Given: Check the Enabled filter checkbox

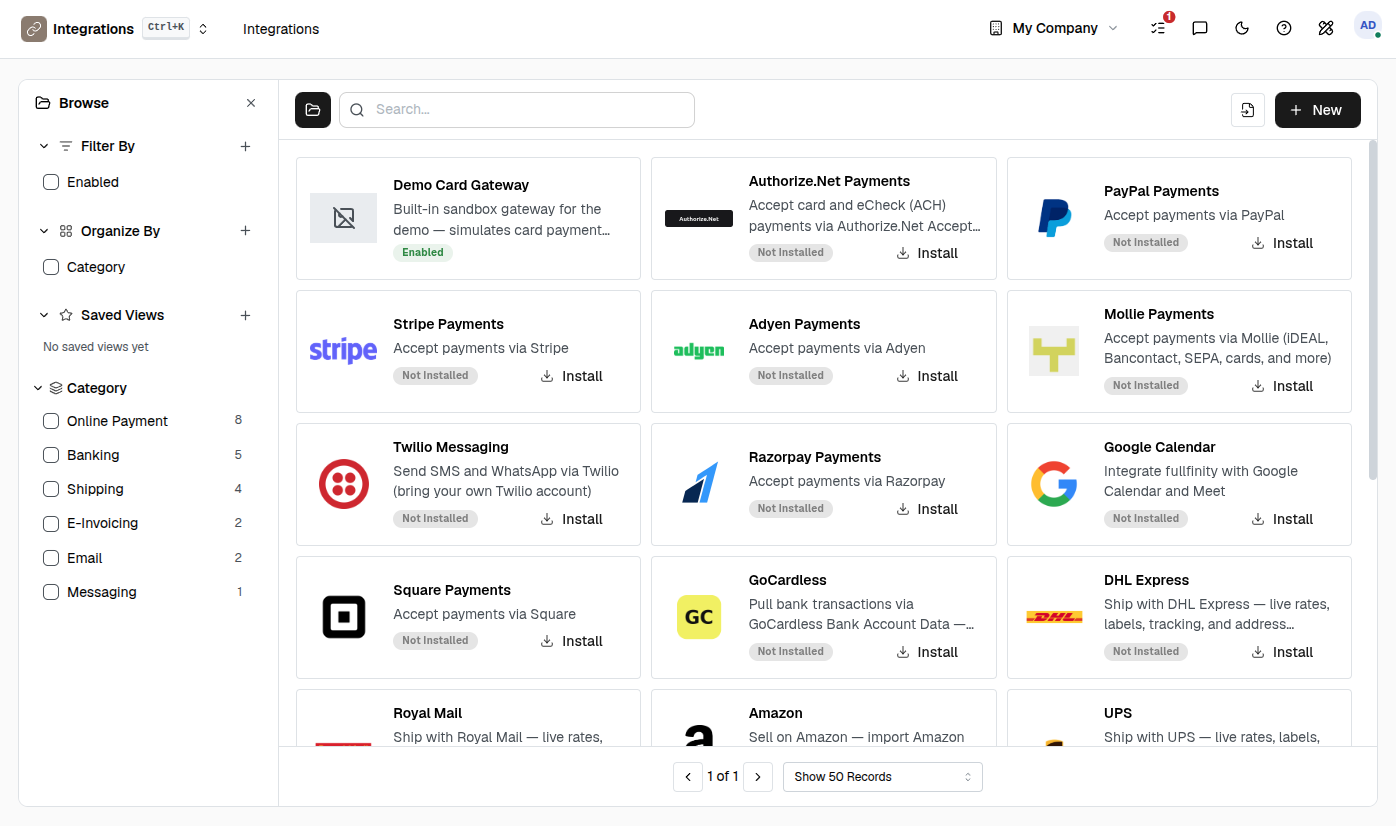Looking at the screenshot, I should [x=51, y=182].
